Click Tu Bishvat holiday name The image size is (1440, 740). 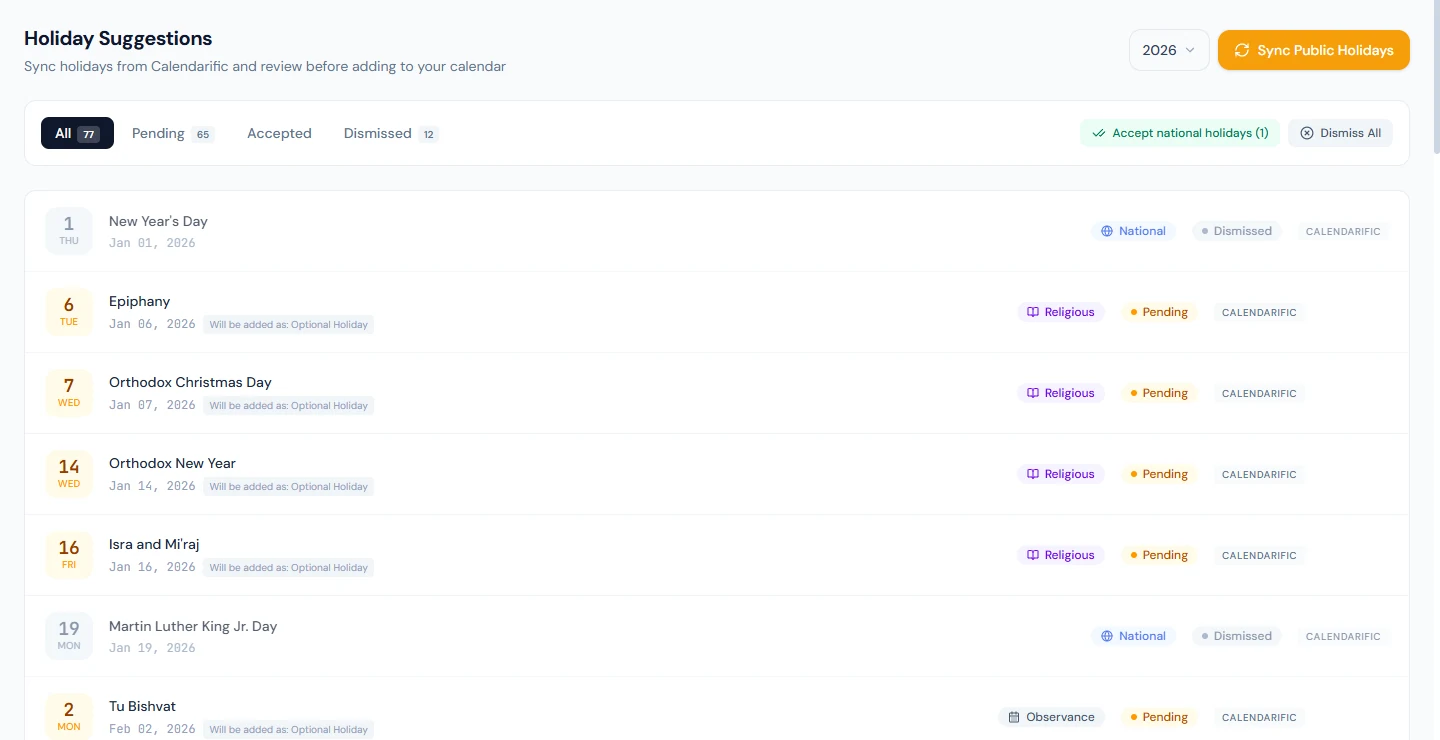pos(142,706)
